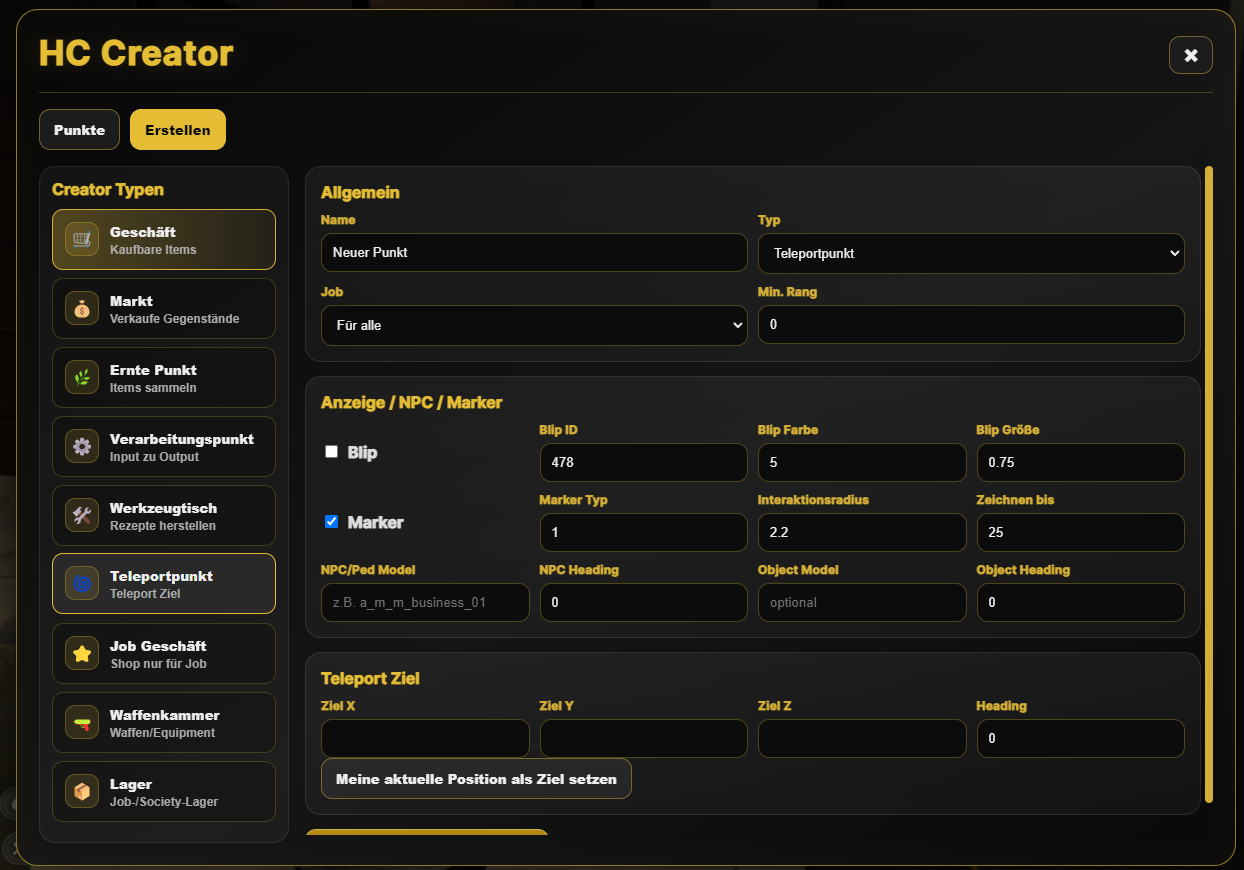
Task: Select Geschäft creator type
Action: [x=164, y=239]
